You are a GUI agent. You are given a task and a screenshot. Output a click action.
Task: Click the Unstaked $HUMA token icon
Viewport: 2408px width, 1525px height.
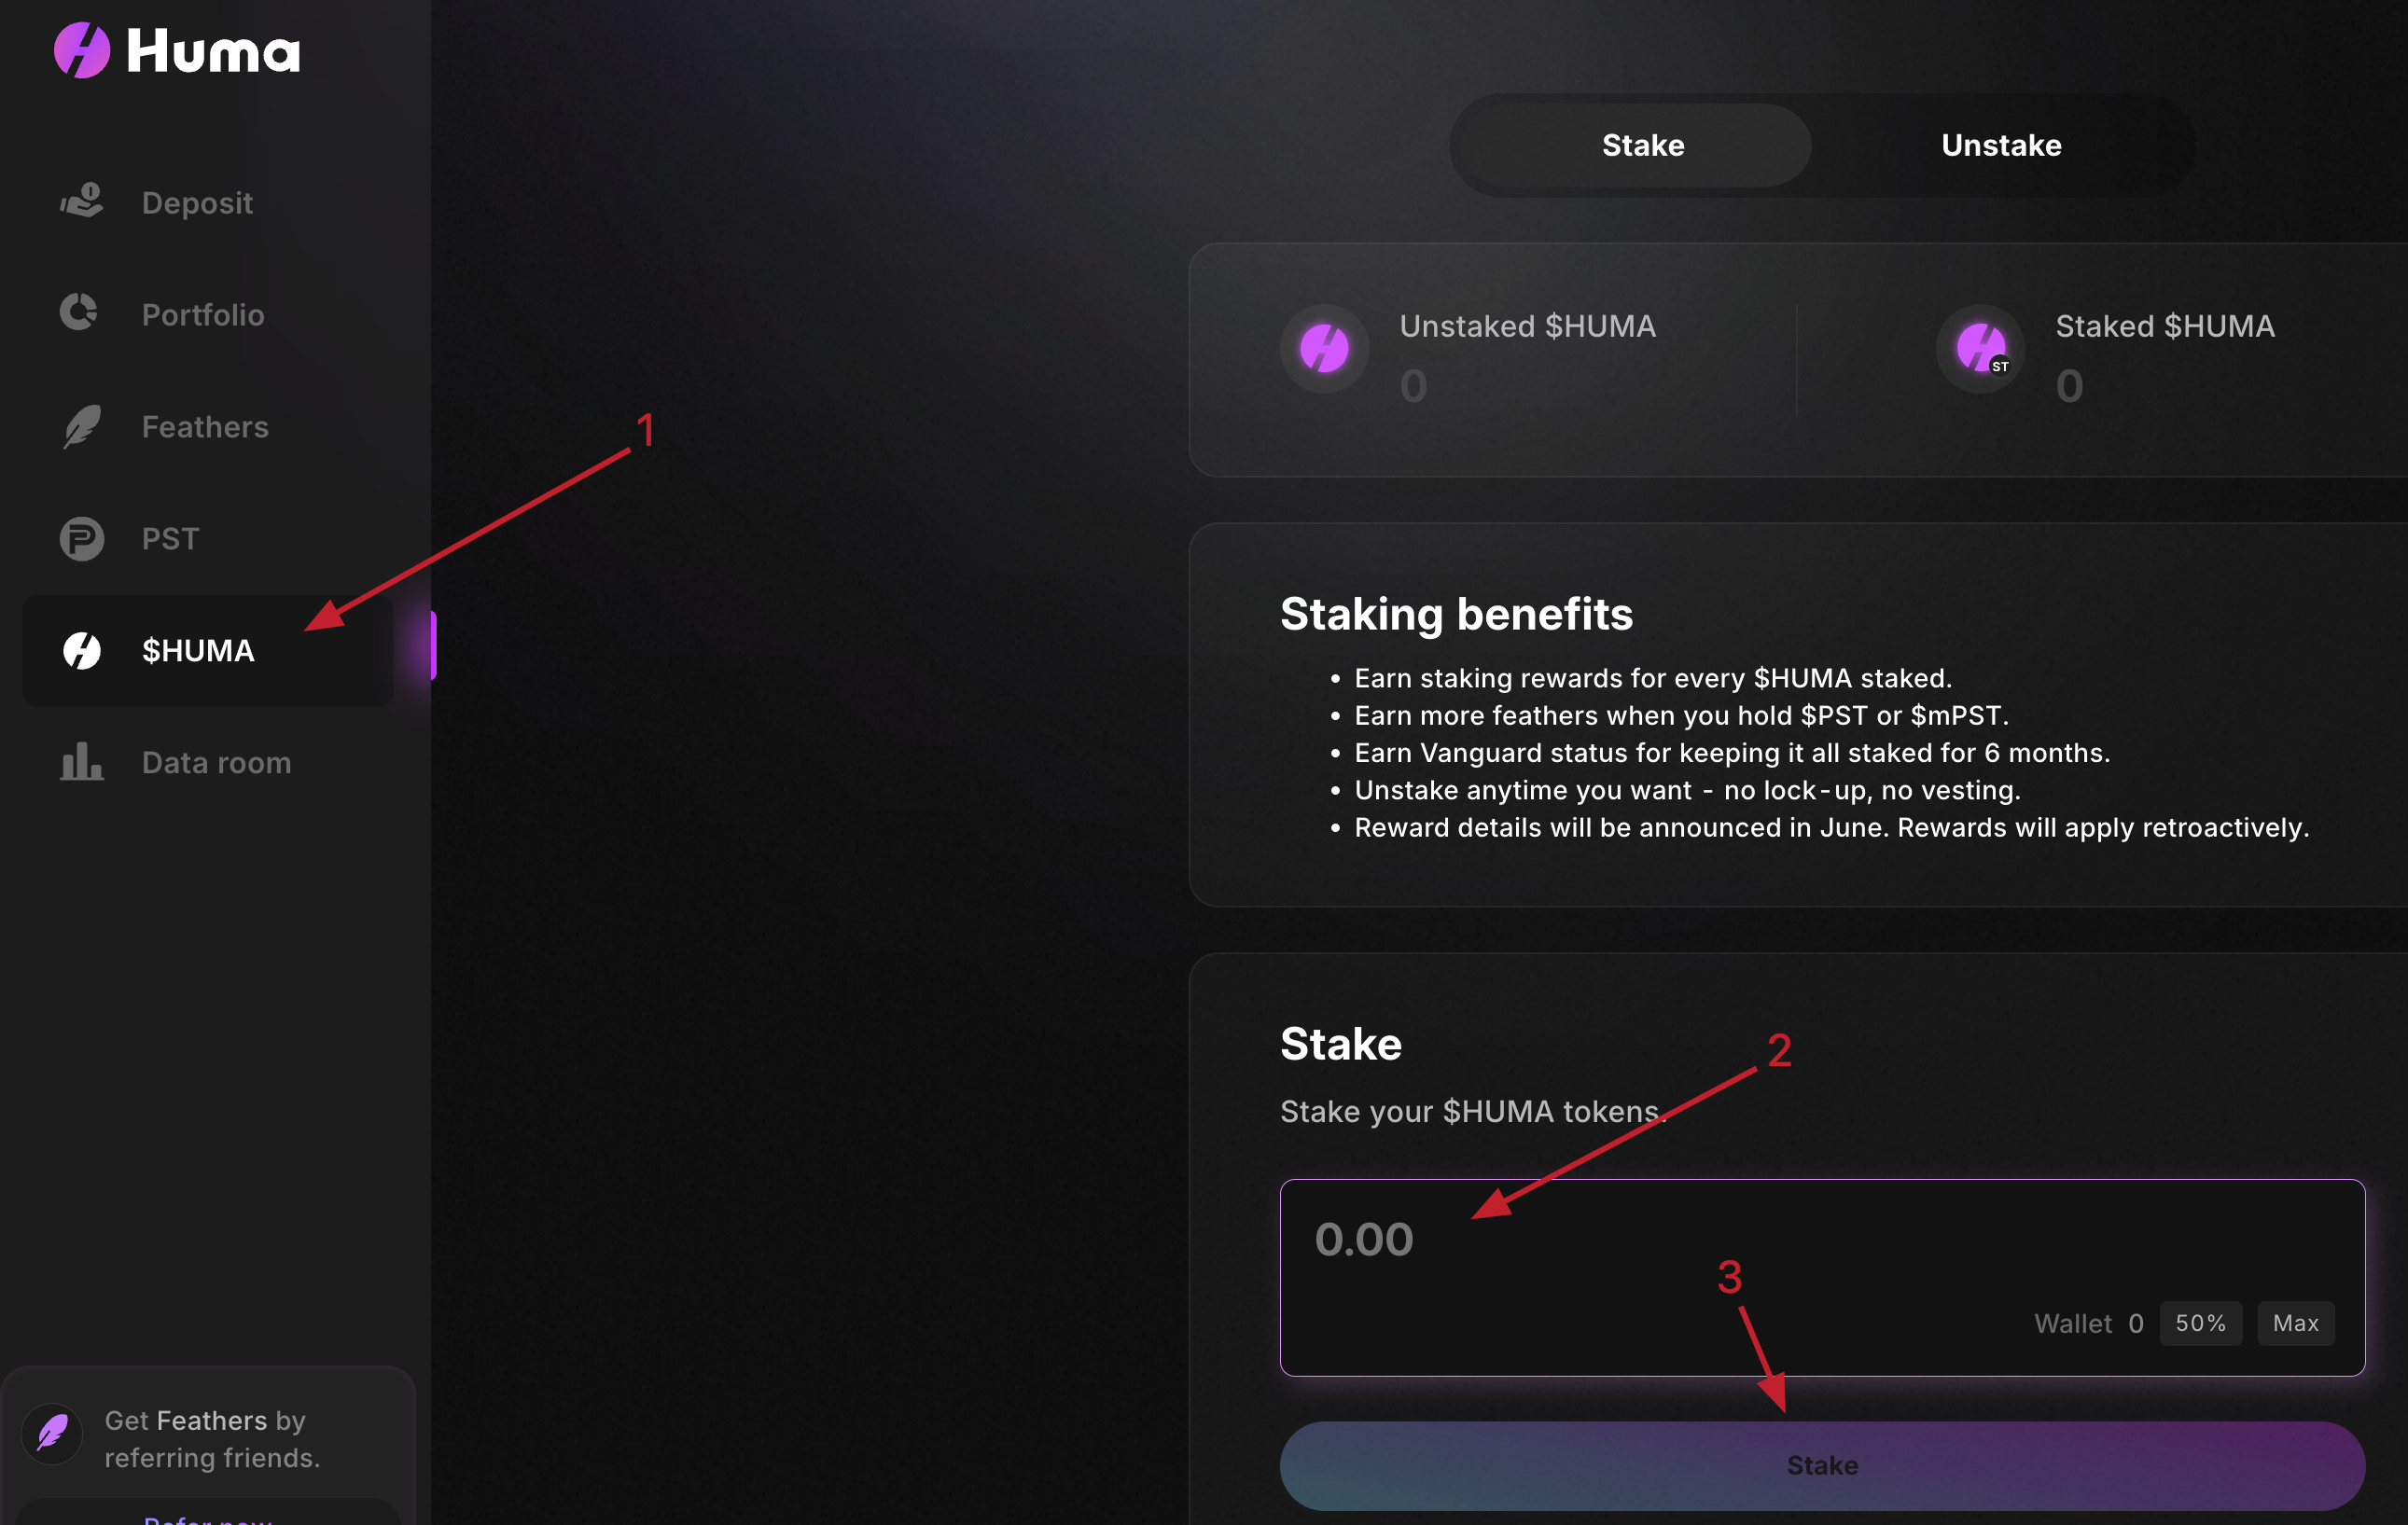click(x=1324, y=349)
